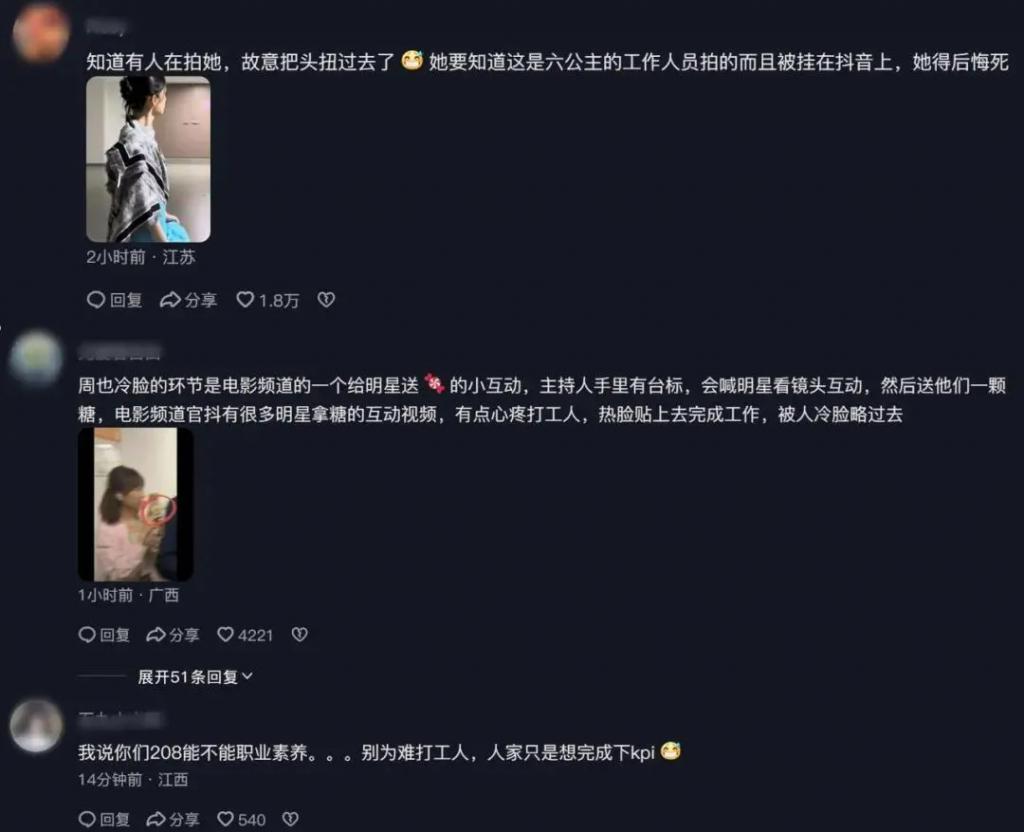Share the 江西 comment
Viewport: 1024px width, 832px height.
pos(173,819)
